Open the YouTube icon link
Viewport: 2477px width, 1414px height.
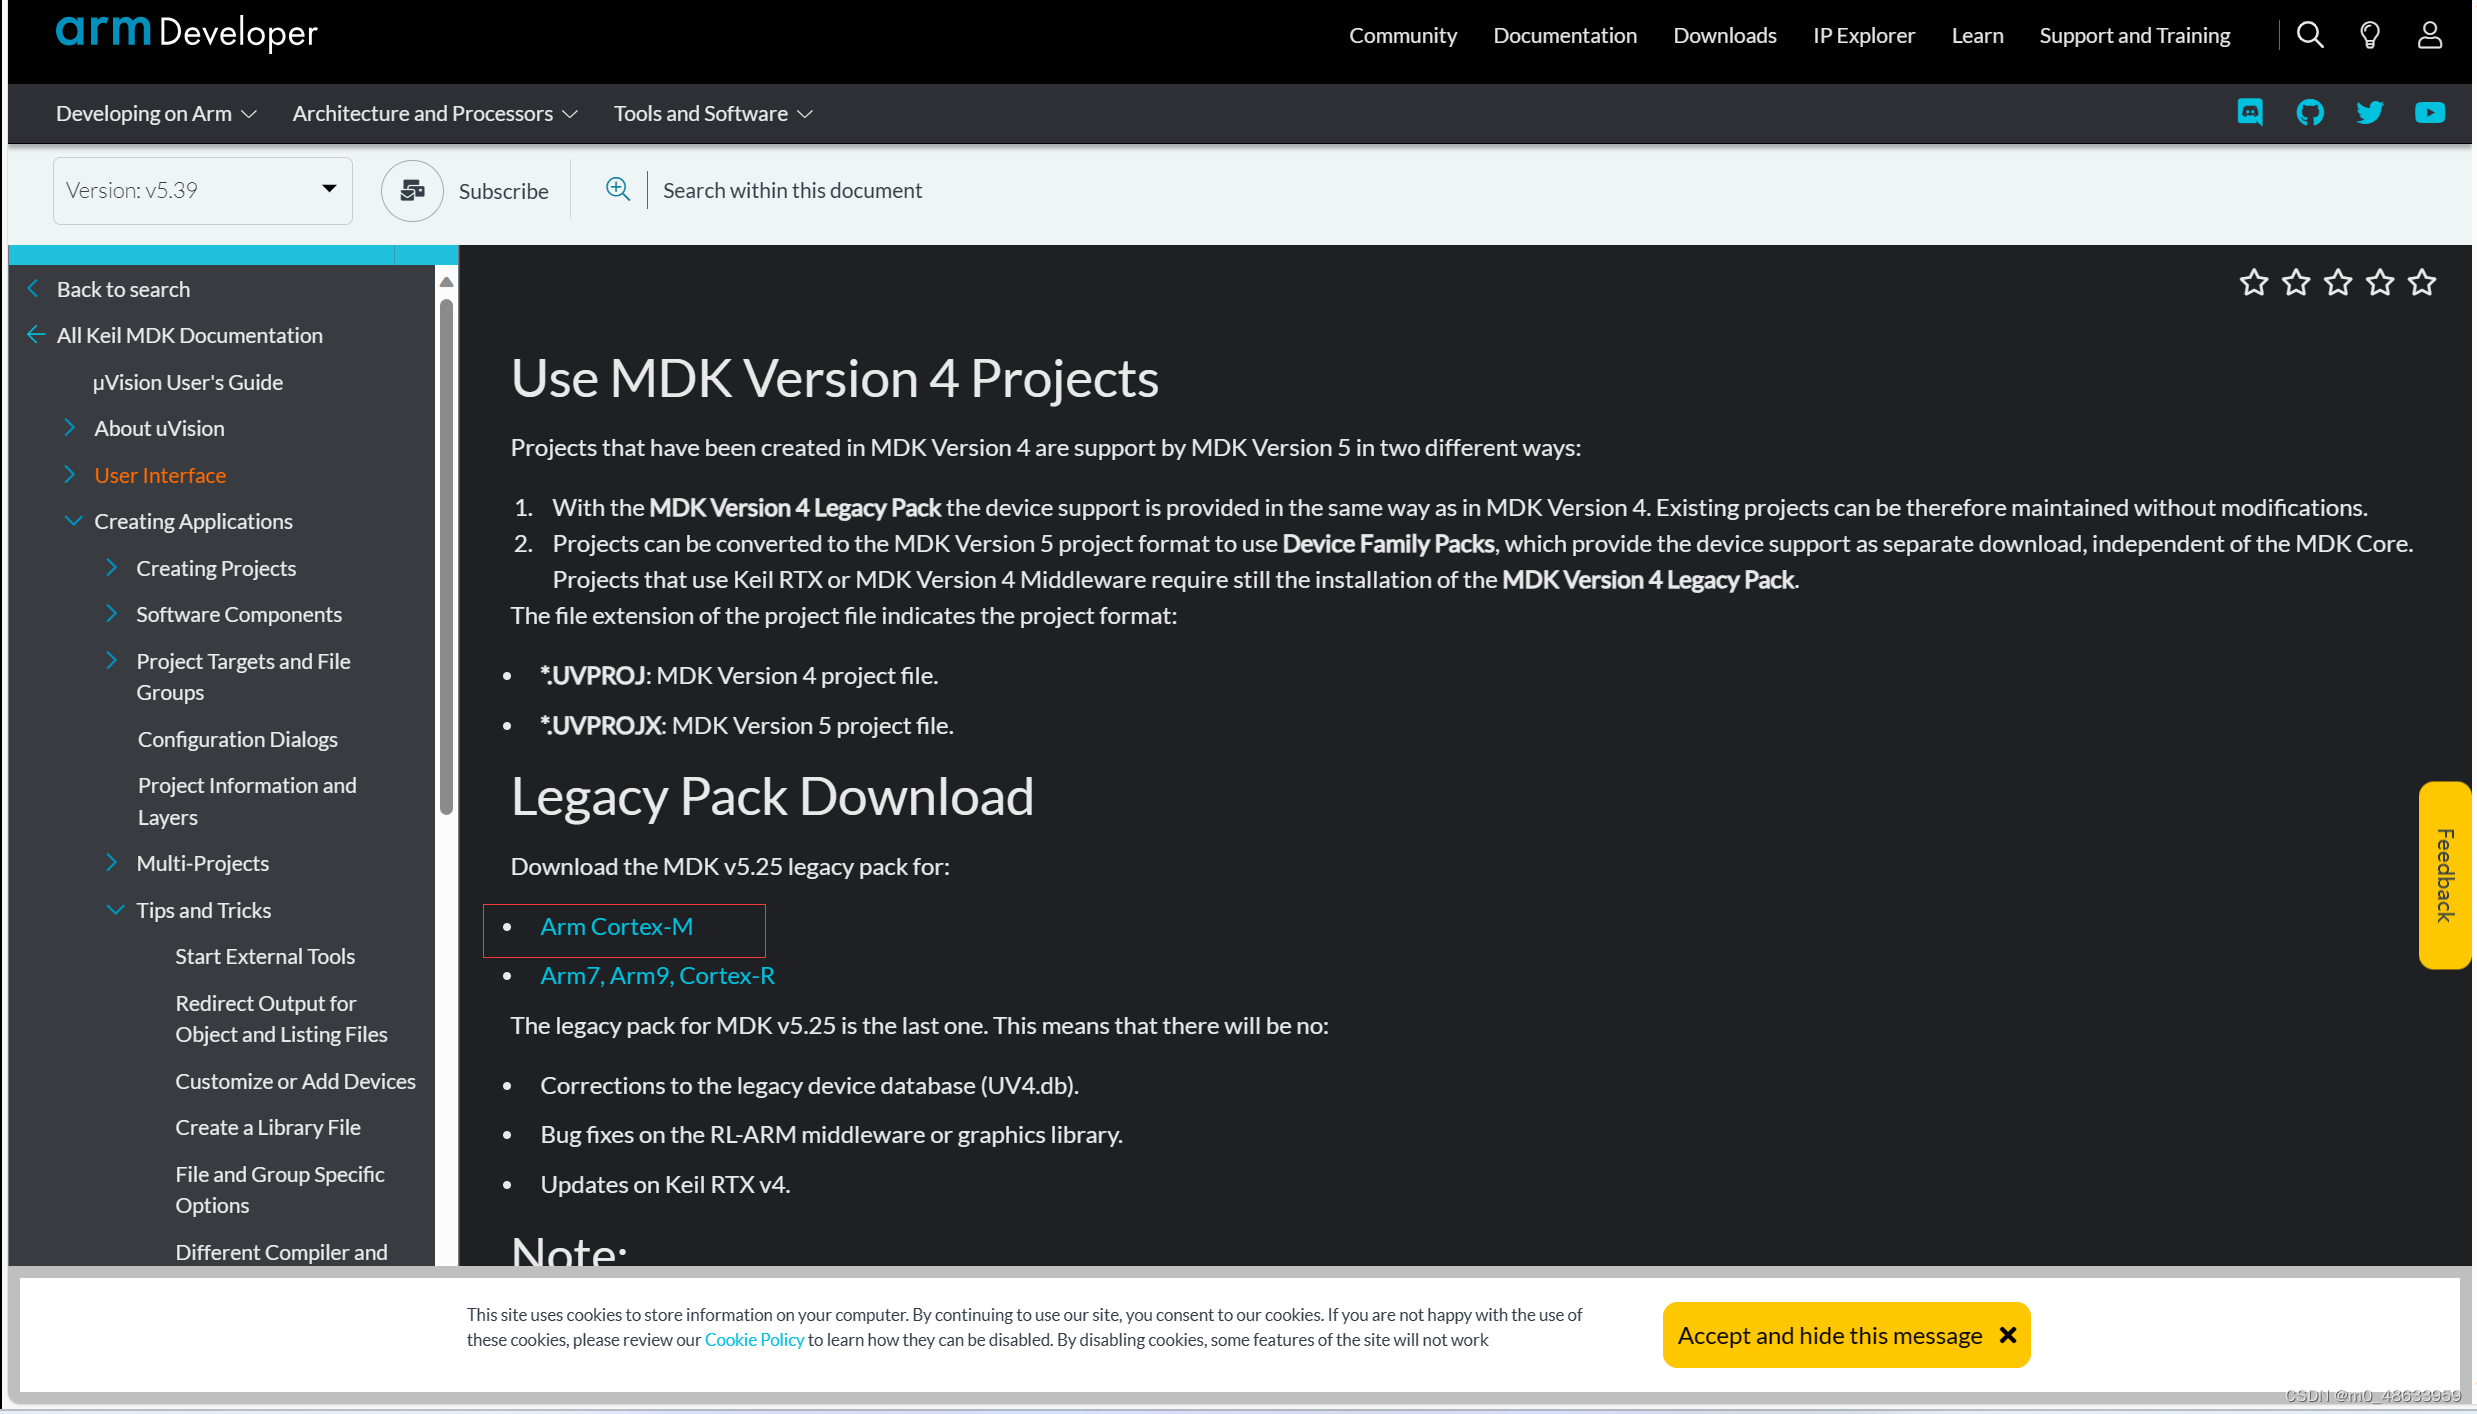2429,112
